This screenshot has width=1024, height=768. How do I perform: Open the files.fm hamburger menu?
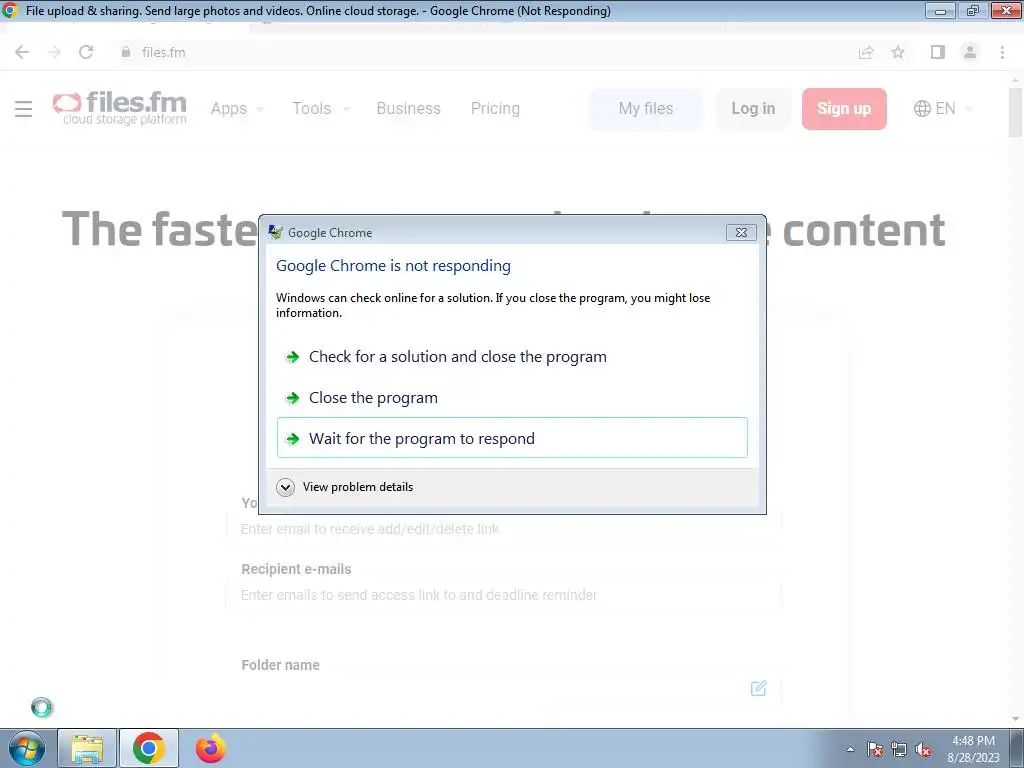24,108
